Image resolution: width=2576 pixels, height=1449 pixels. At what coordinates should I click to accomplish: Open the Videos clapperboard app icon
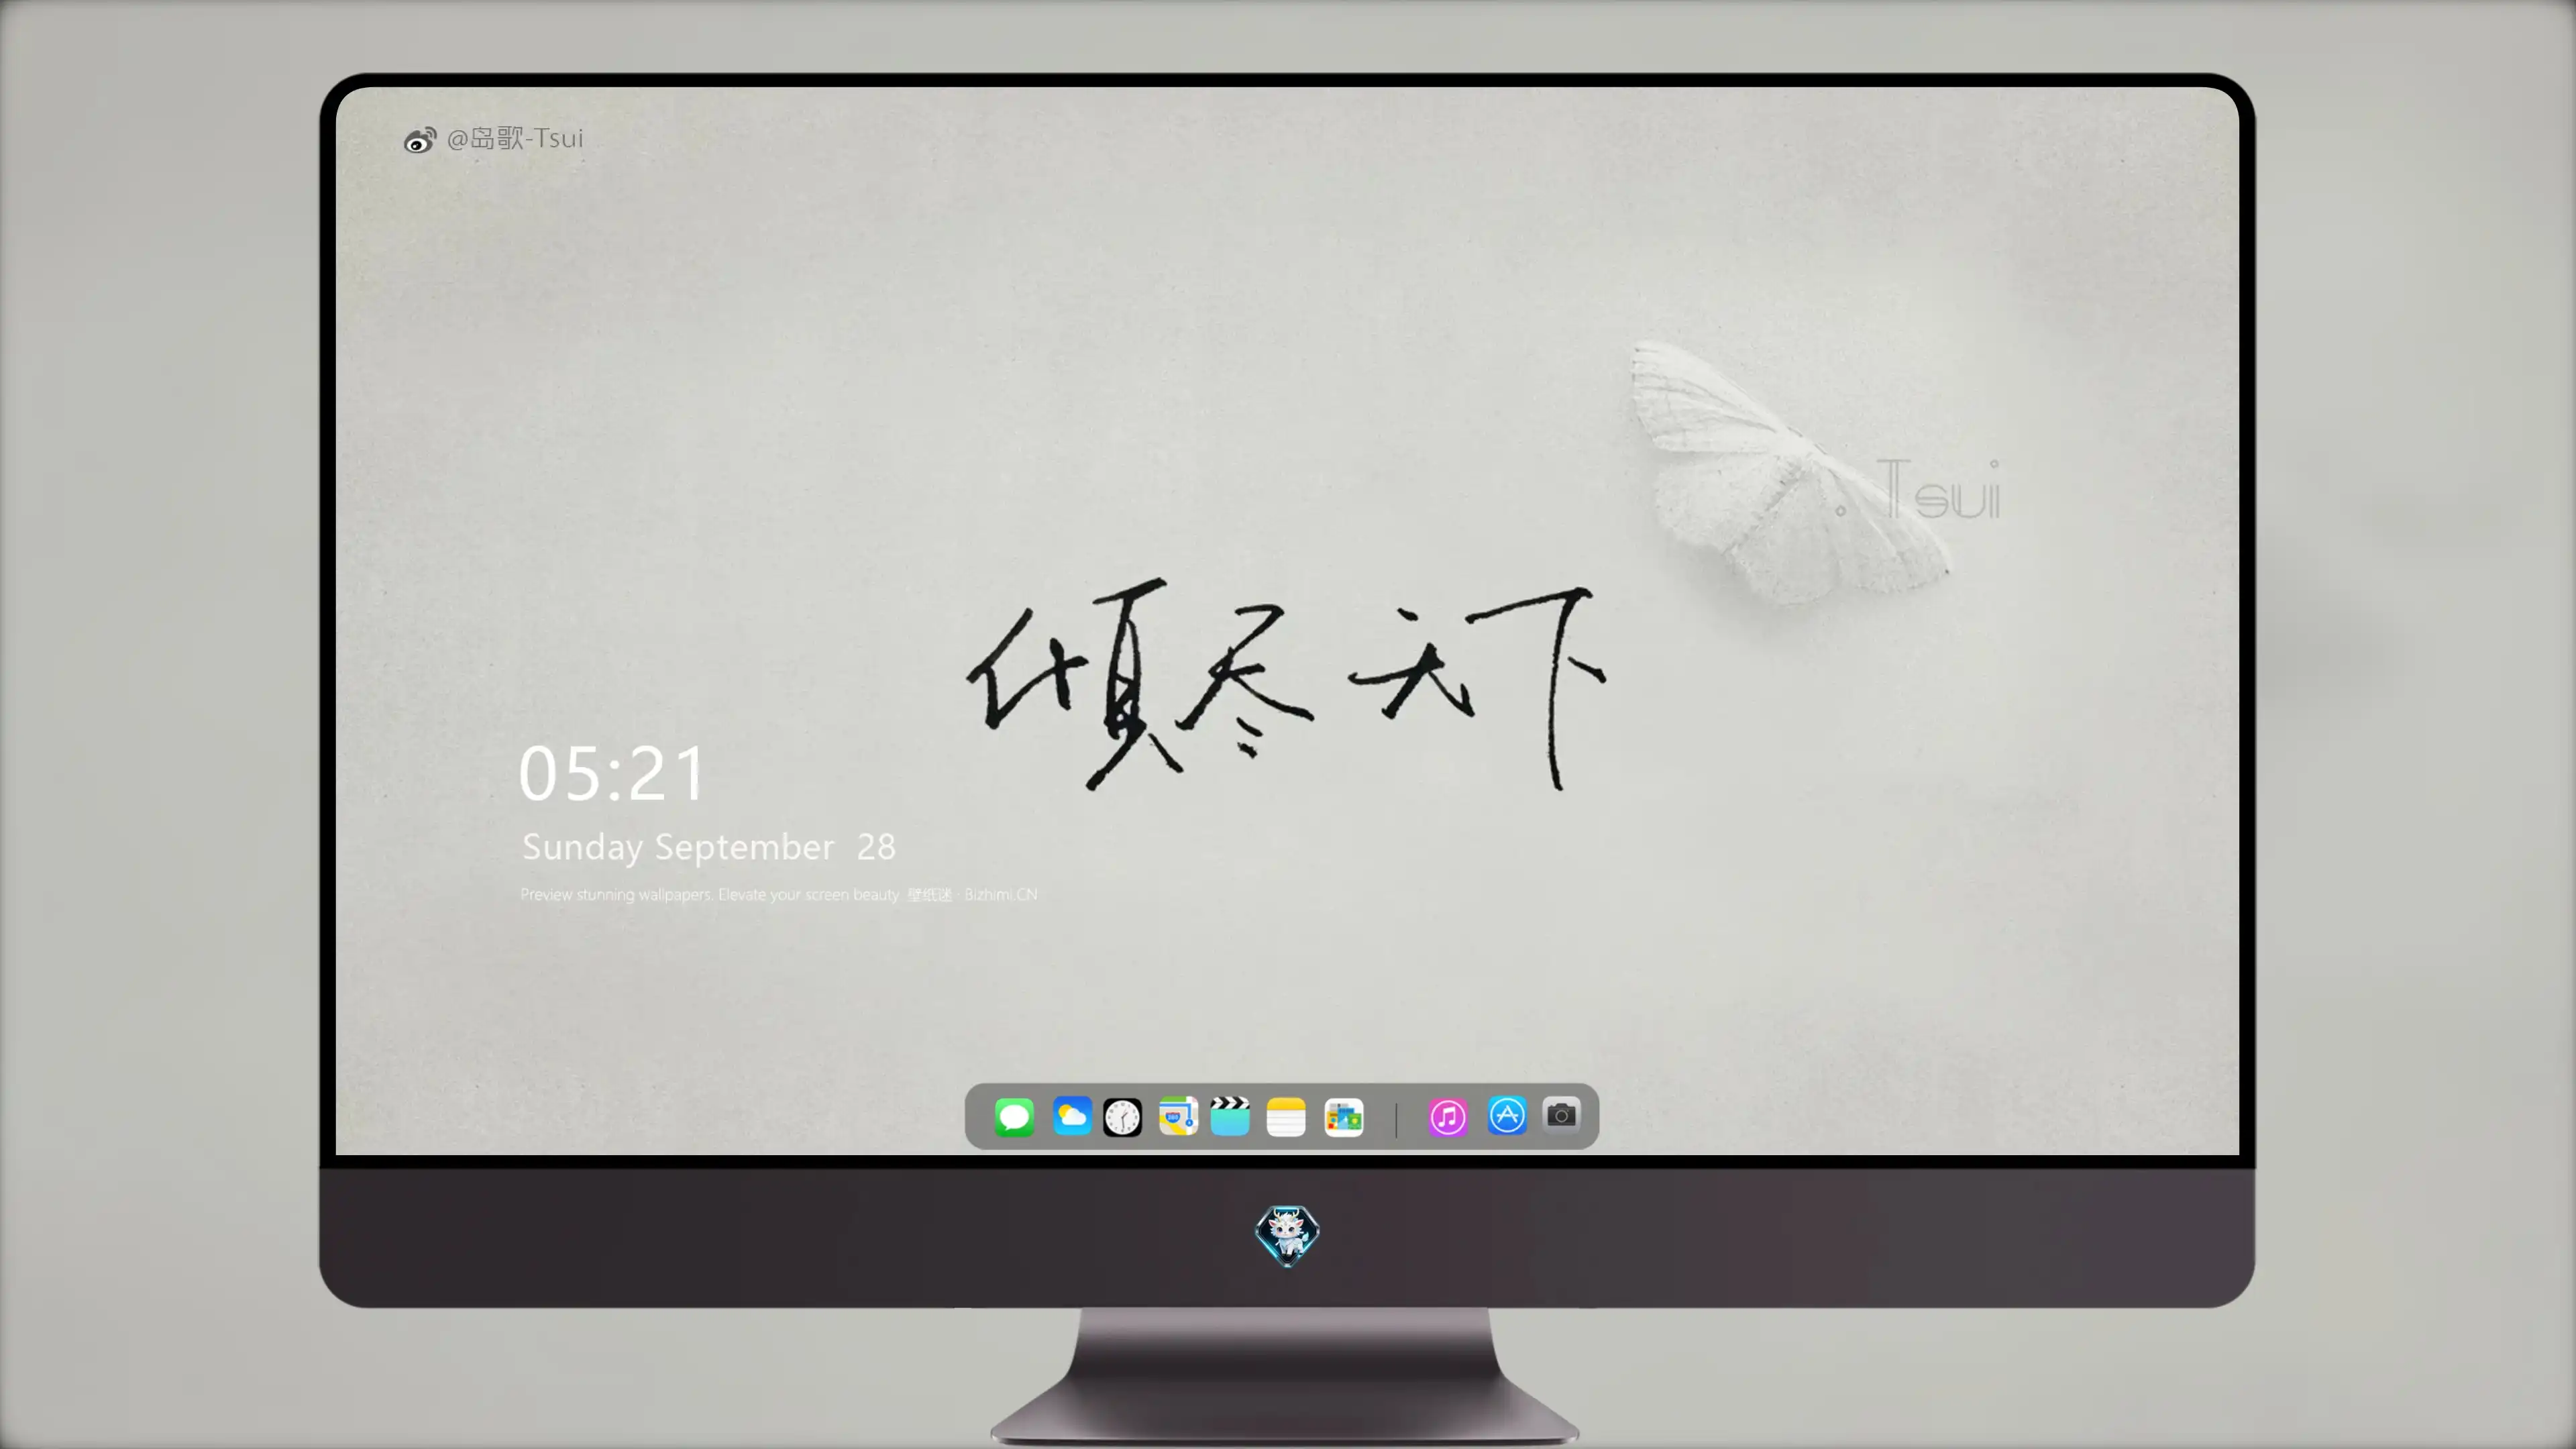[1230, 1117]
